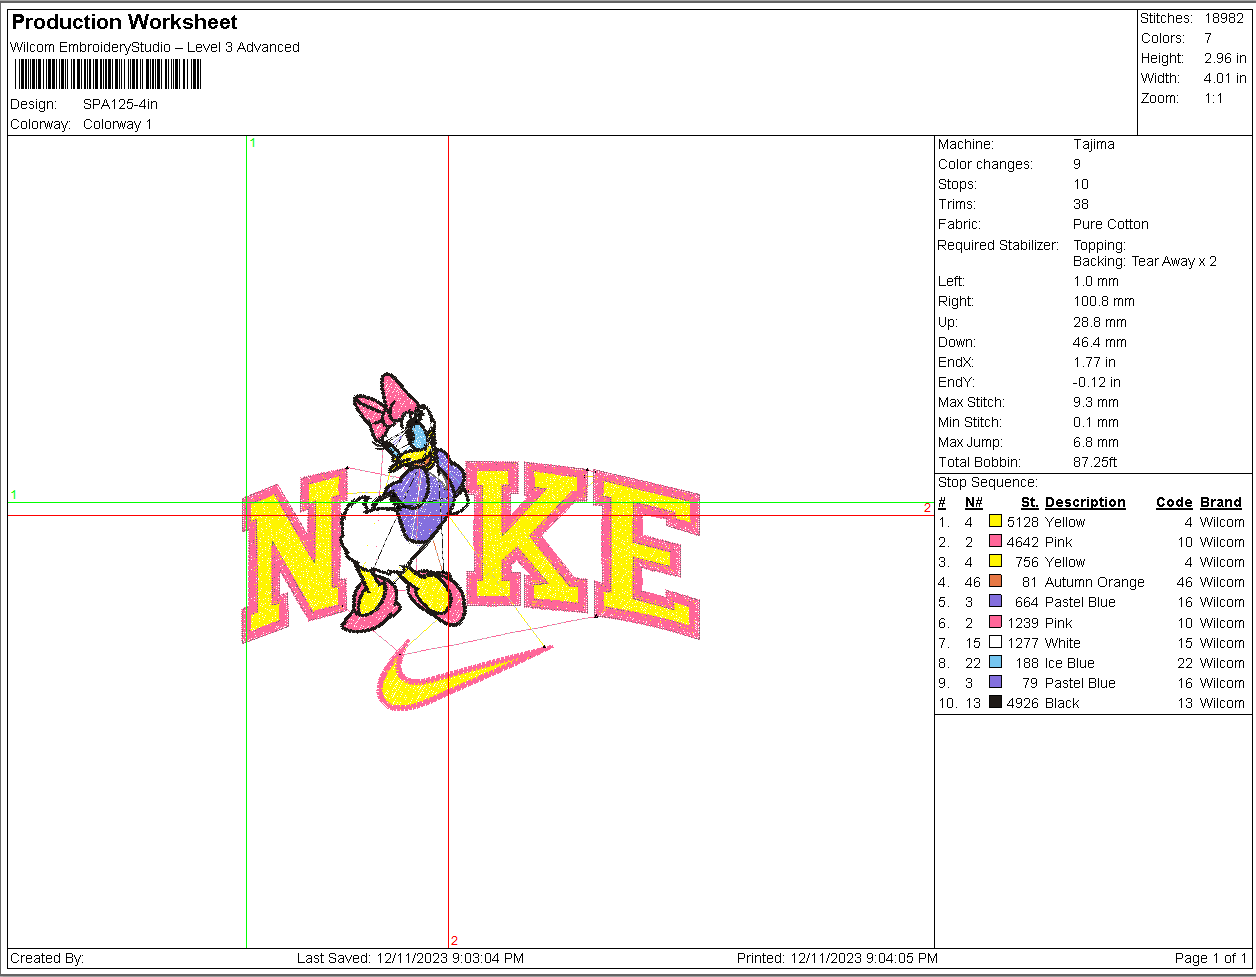Click the Code column header
This screenshot has width=1256, height=977.
coord(1174,502)
